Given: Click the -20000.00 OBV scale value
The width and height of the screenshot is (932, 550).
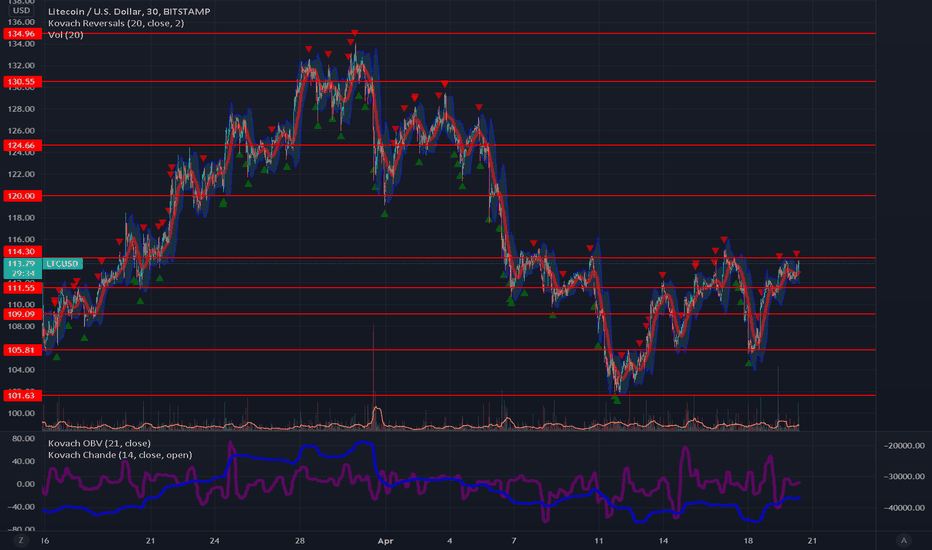Looking at the screenshot, I should [x=904, y=445].
